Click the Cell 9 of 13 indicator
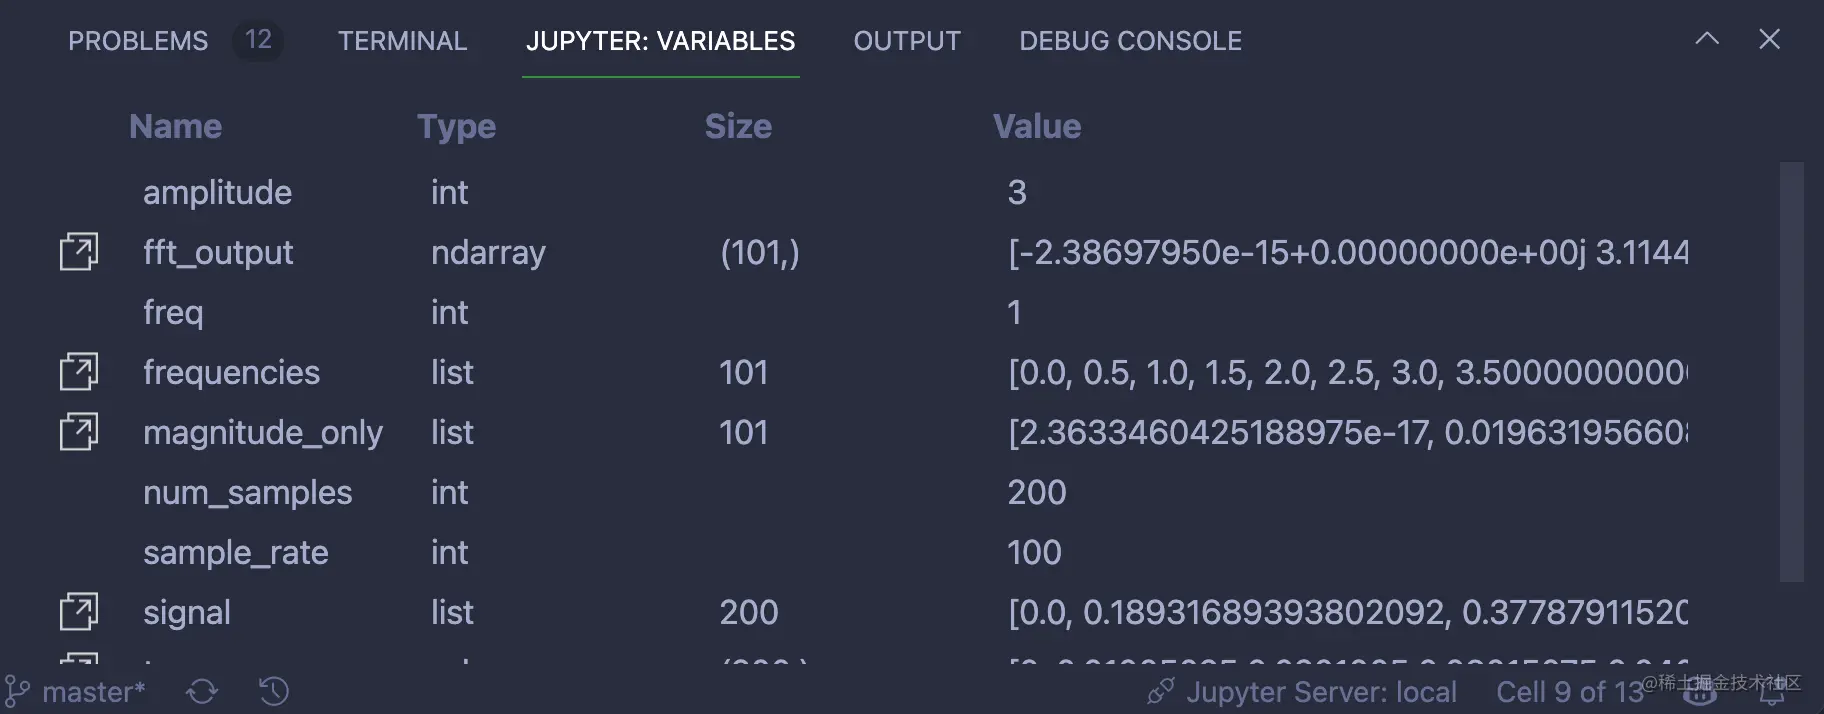 (x=1569, y=692)
